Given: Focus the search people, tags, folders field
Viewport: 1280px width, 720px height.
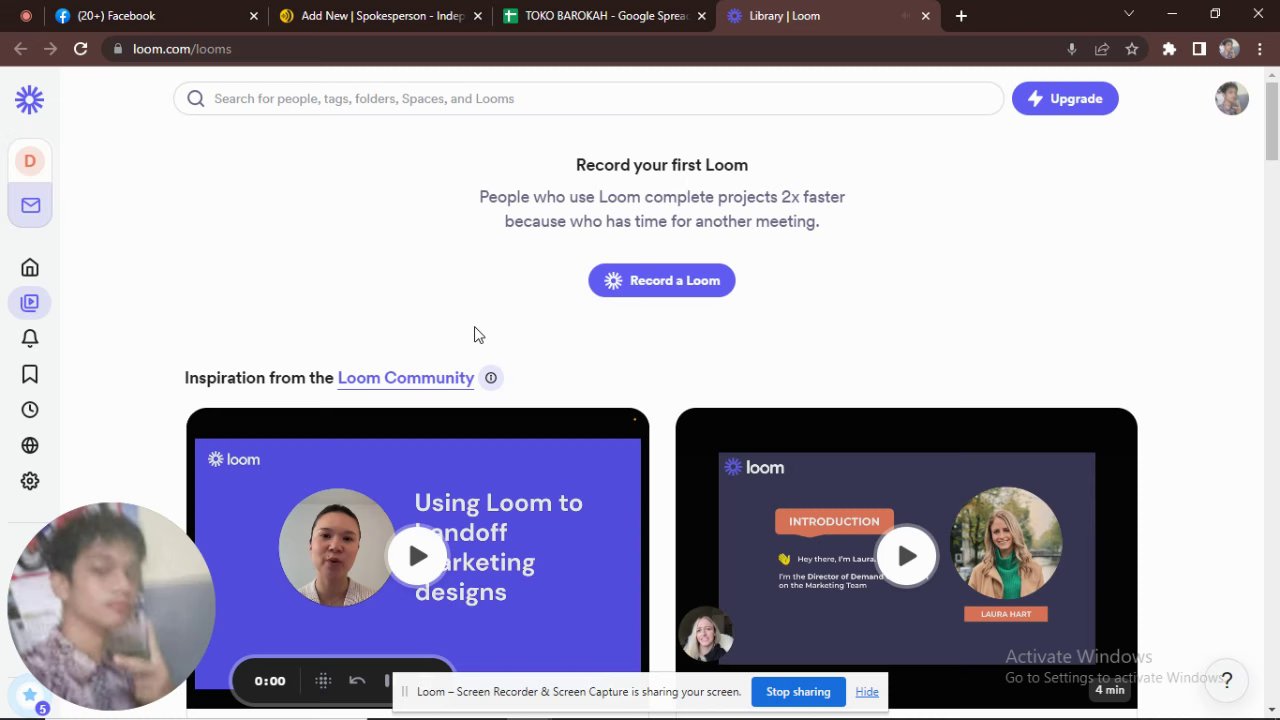Looking at the screenshot, I should (588, 98).
